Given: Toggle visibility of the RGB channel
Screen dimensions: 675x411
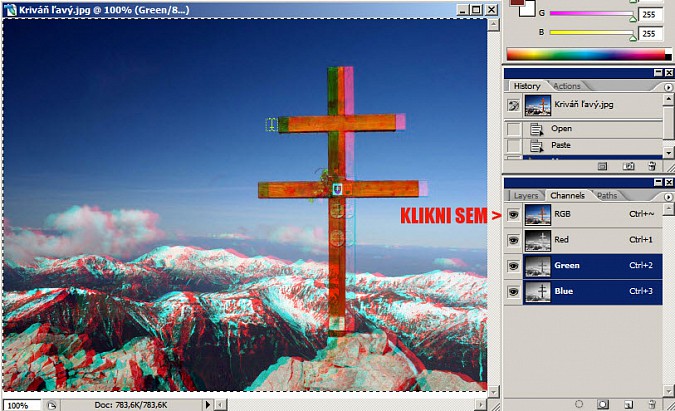Looking at the screenshot, I should (x=513, y=215).
